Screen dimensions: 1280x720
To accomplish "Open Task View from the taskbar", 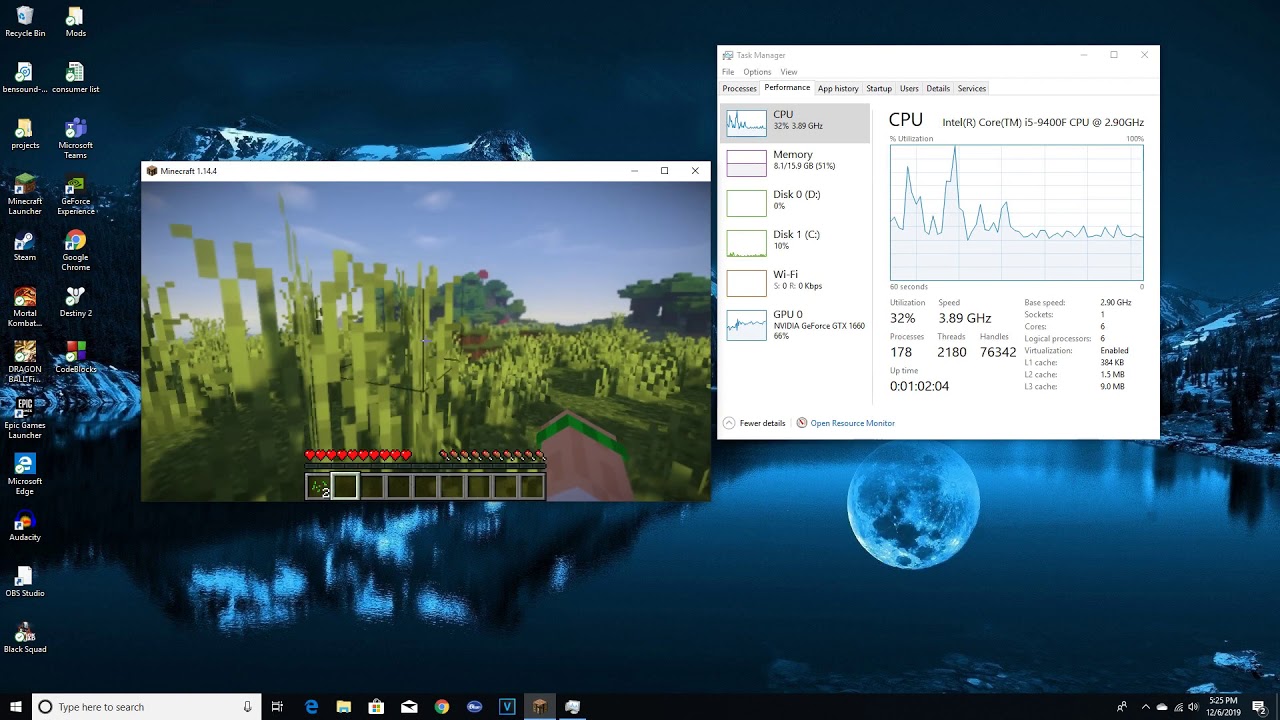I will 278,706.
